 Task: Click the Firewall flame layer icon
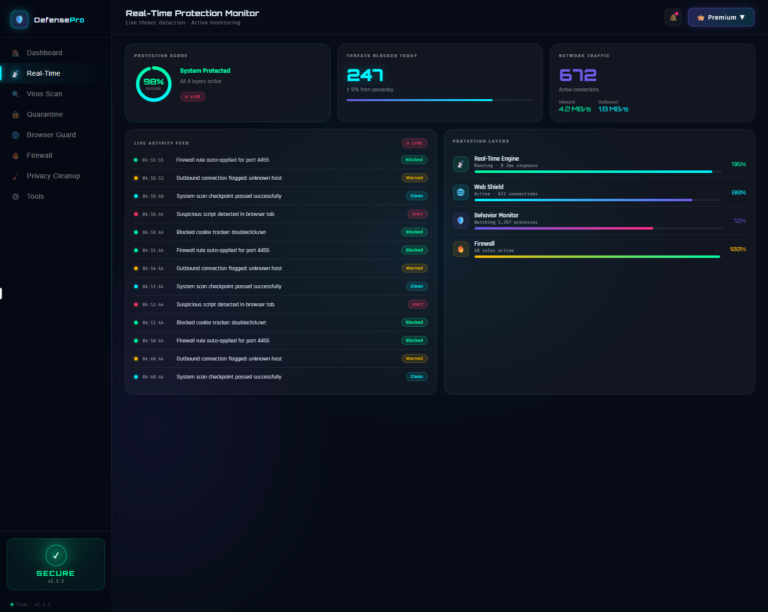coord(460,249)
